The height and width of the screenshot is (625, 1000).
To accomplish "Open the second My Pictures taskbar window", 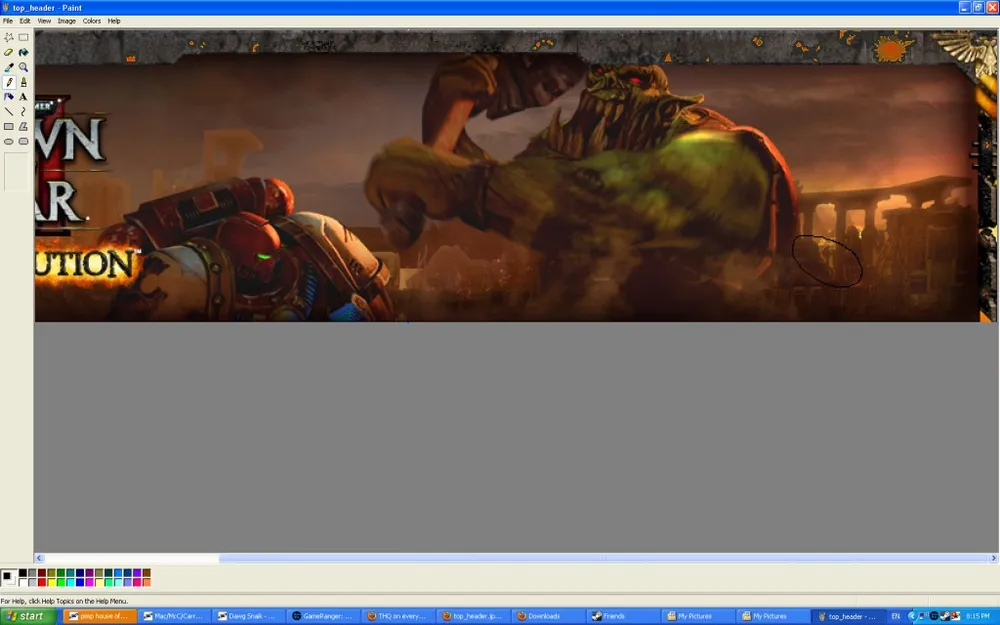I will click(772, 616).
